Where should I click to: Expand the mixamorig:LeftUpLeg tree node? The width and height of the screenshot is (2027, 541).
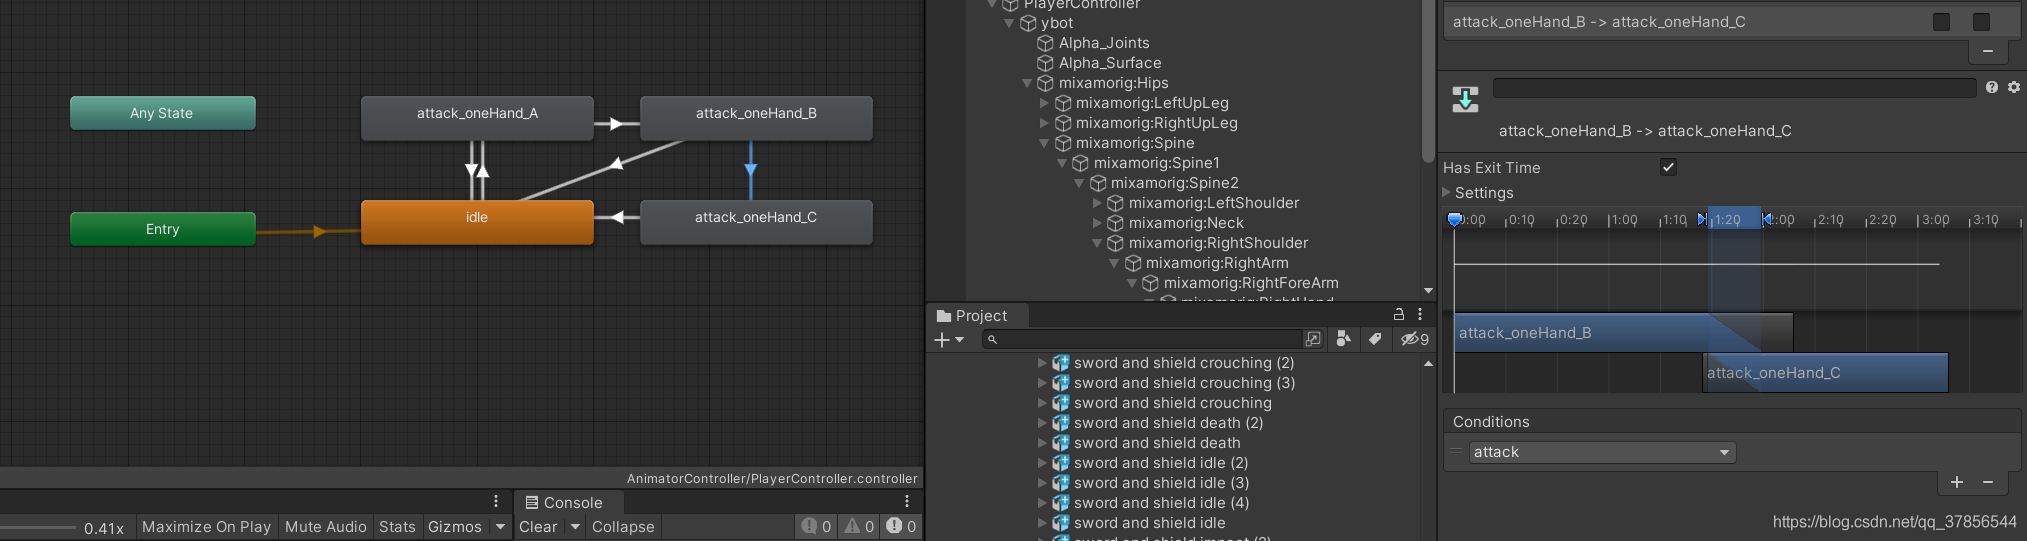1045,103
